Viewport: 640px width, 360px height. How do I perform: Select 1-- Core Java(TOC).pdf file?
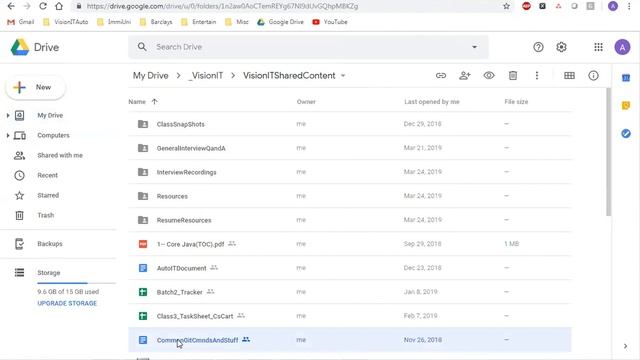(350, 244)
